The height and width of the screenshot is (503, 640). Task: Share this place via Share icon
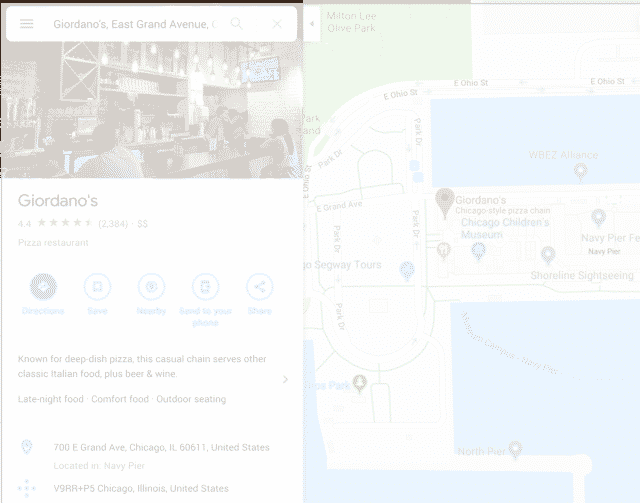[260, 287]
